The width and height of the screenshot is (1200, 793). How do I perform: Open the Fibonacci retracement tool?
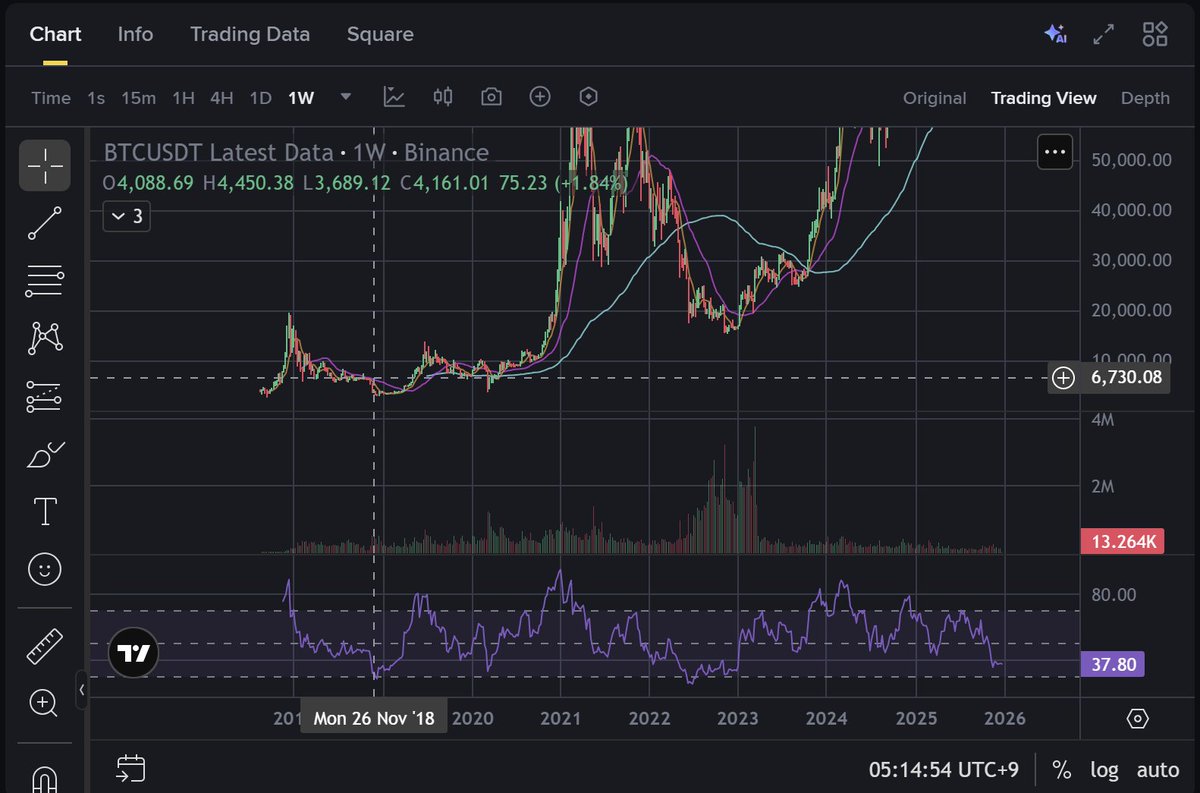tap(45, 281)
